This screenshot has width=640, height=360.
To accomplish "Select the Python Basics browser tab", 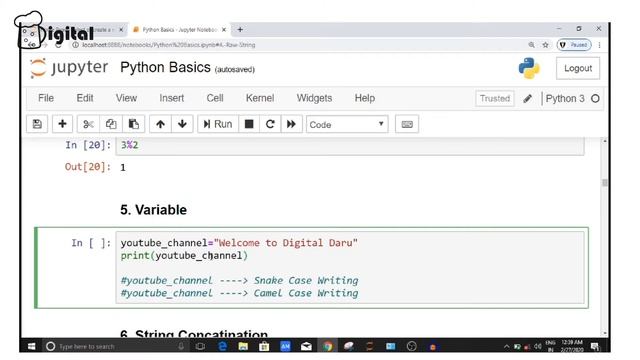I will point(179,30).
